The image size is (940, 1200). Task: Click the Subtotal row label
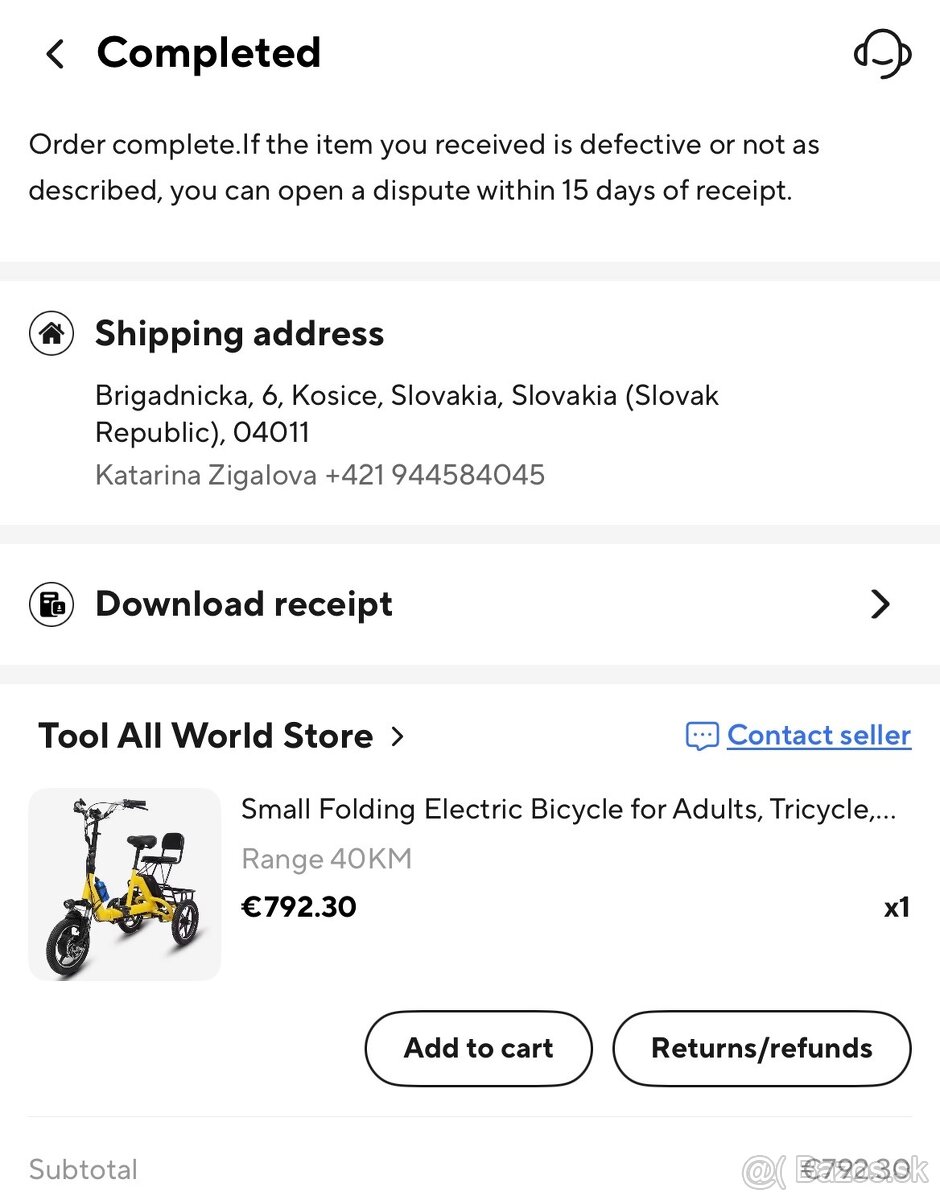click(x=83, y=1169)
